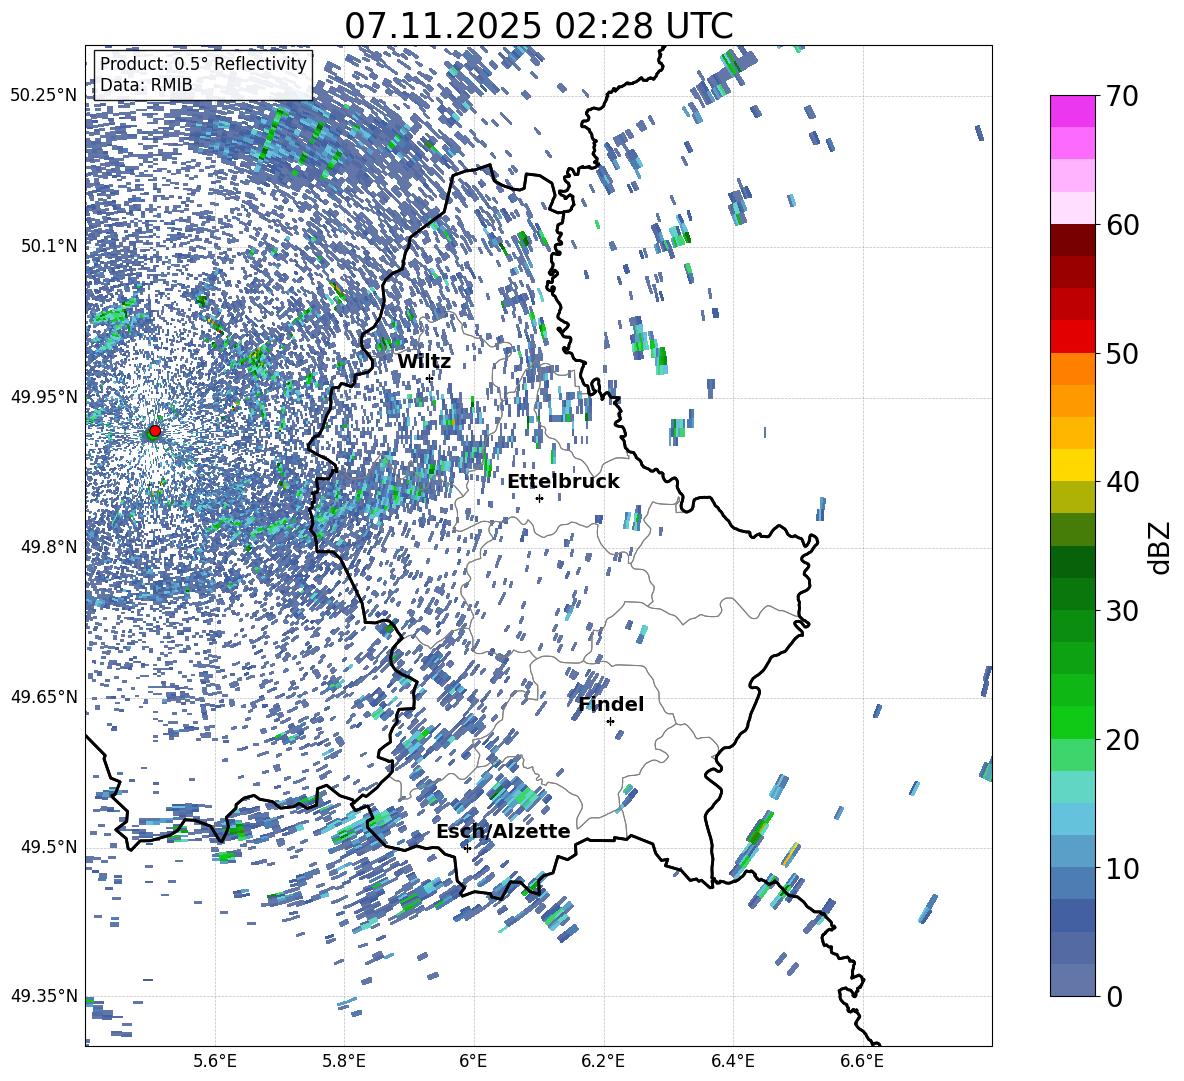Click the 50 colorbar tick label
This screenshot has width=1184, height=1081.
(x=1123, y=354)
